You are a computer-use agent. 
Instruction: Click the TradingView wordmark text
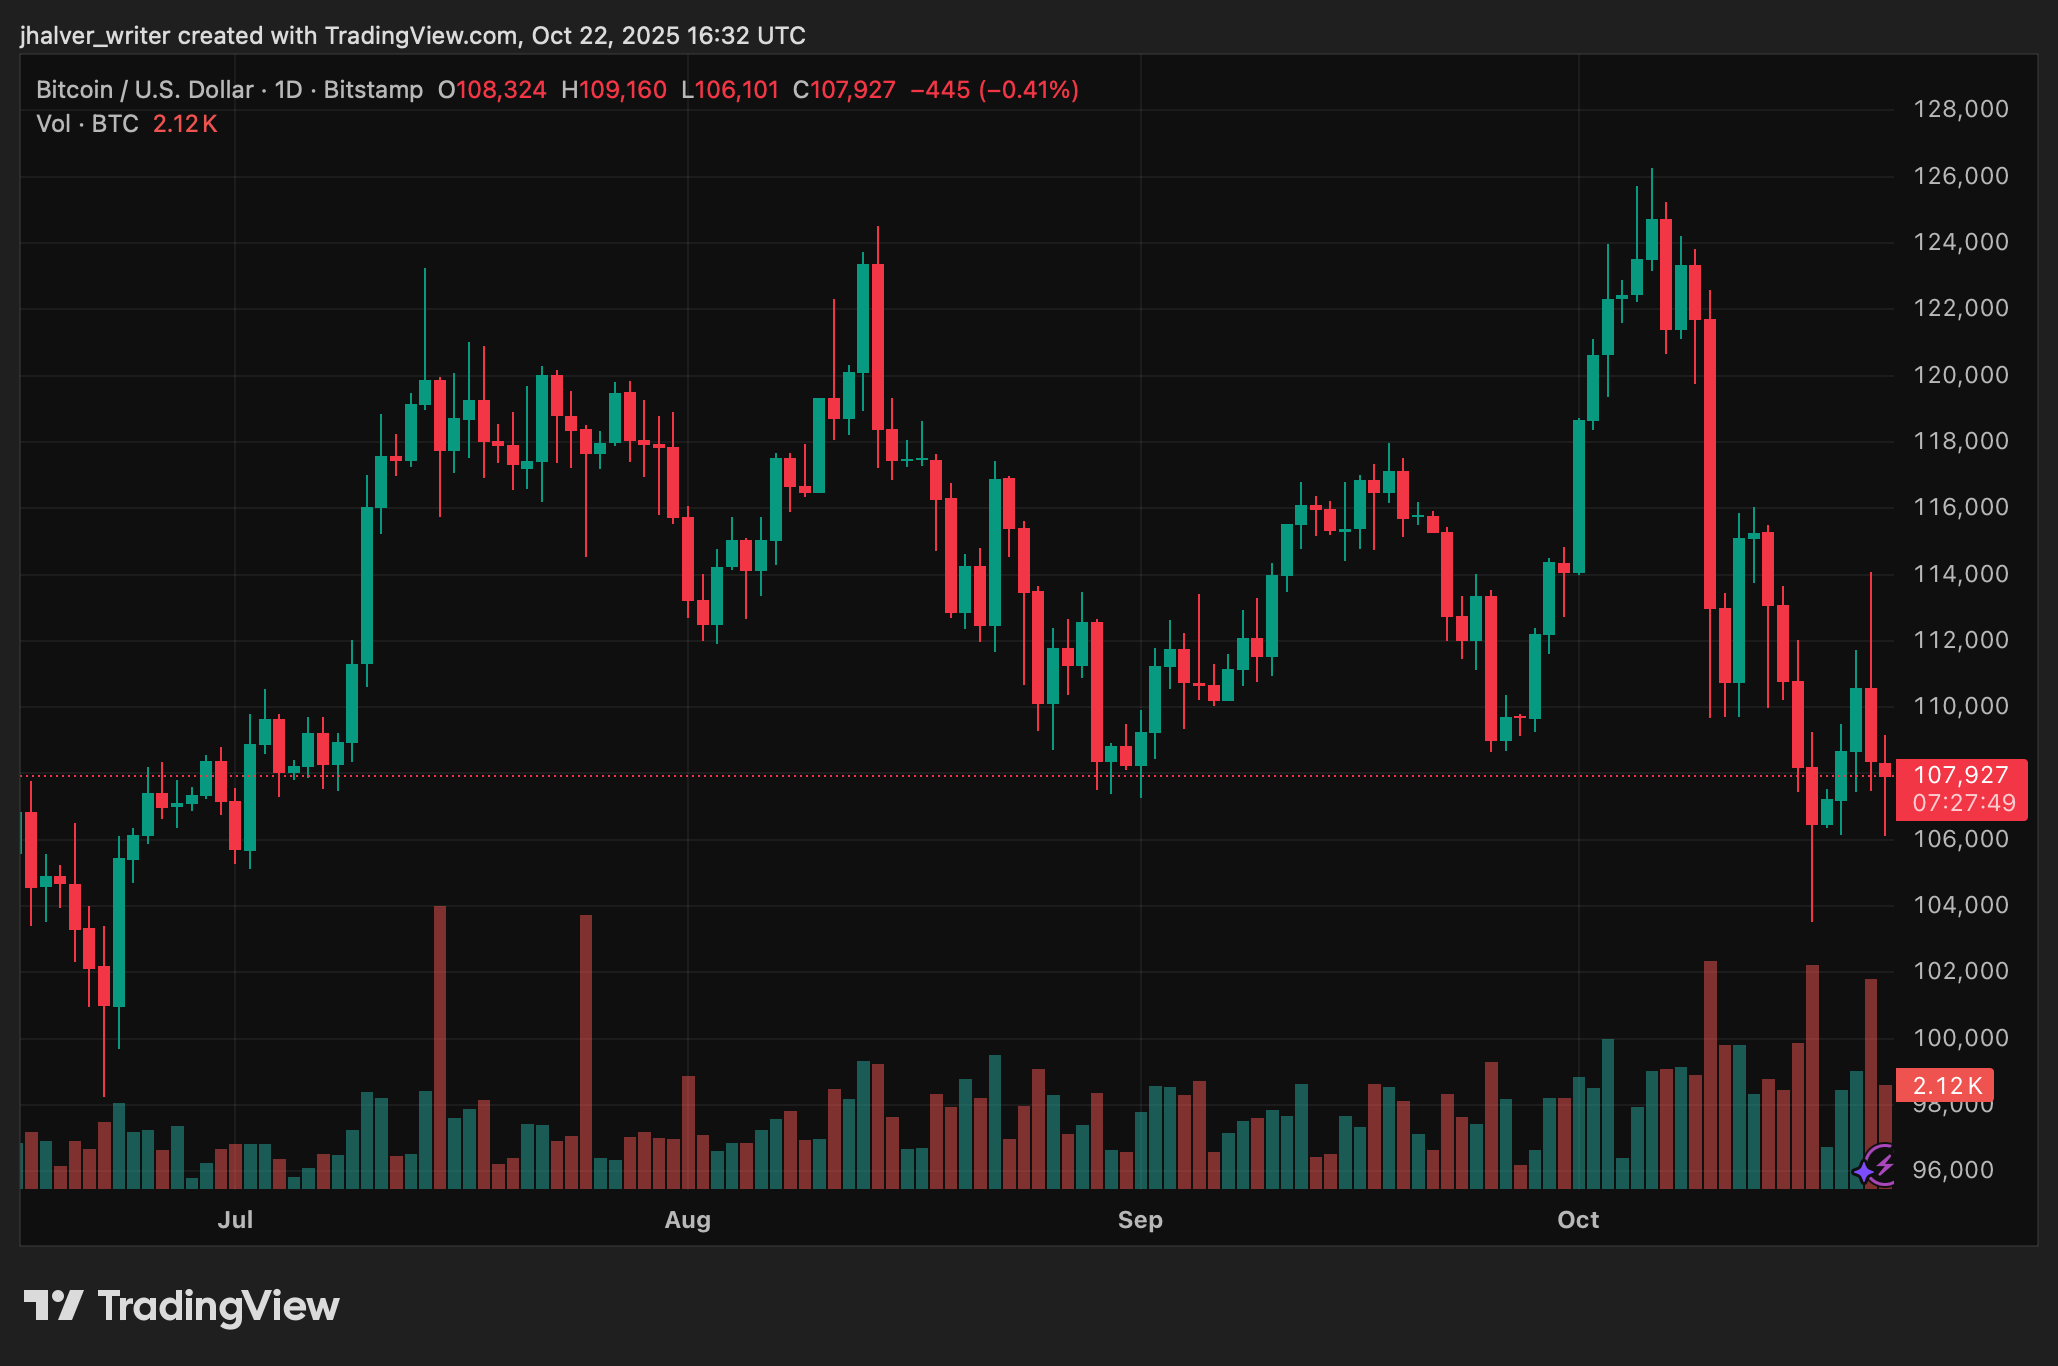coord(218,1306)
